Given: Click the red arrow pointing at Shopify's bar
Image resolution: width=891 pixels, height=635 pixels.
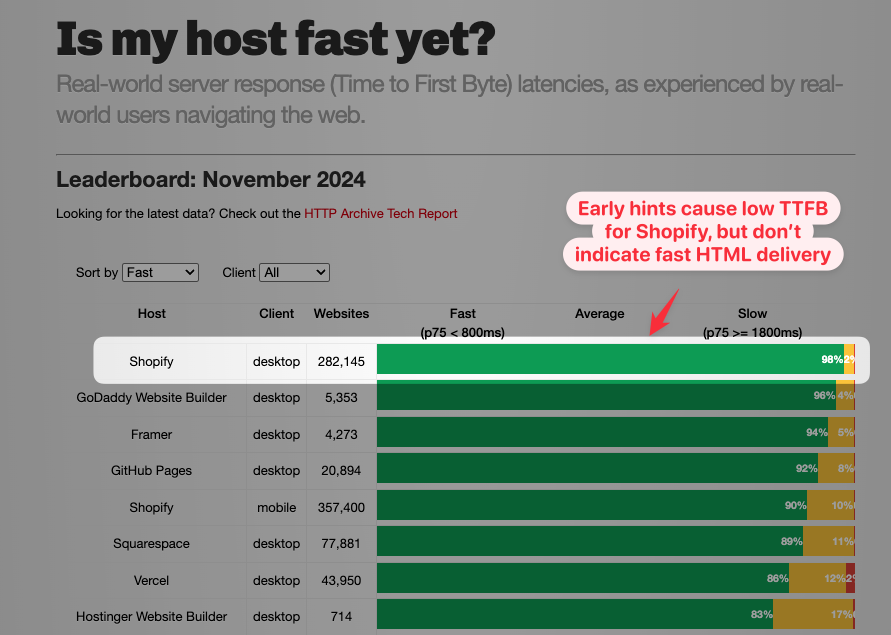Looking at the screenshot, I should tap(665, 311).
